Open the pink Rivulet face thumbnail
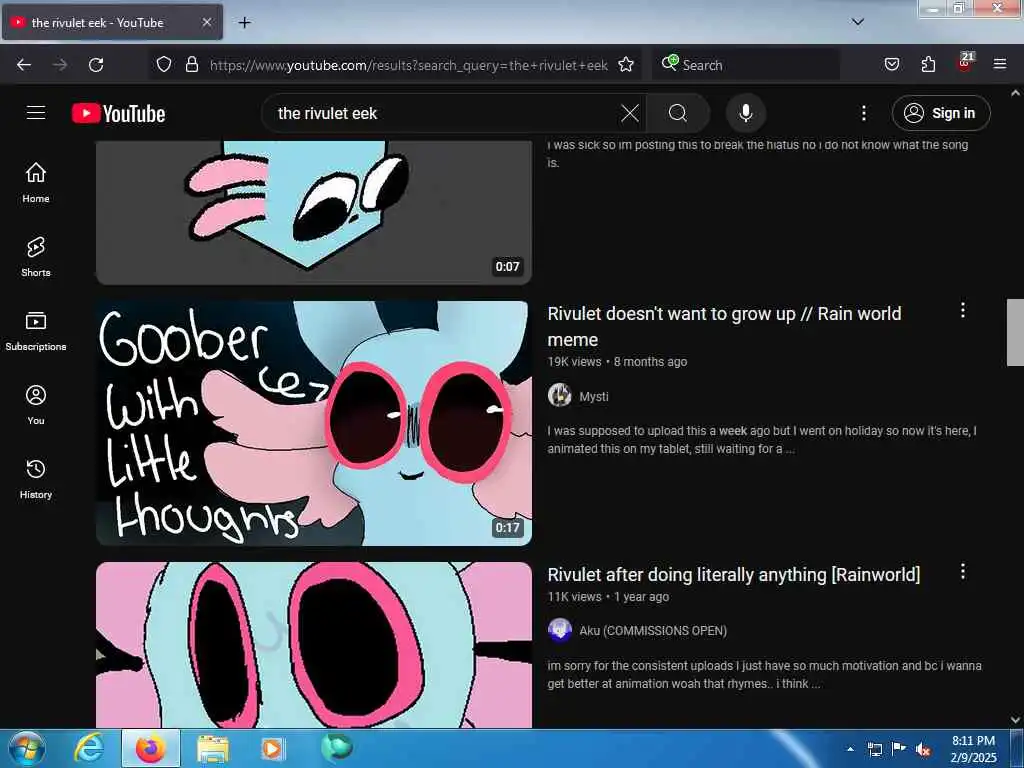 (x=313, y=645)
